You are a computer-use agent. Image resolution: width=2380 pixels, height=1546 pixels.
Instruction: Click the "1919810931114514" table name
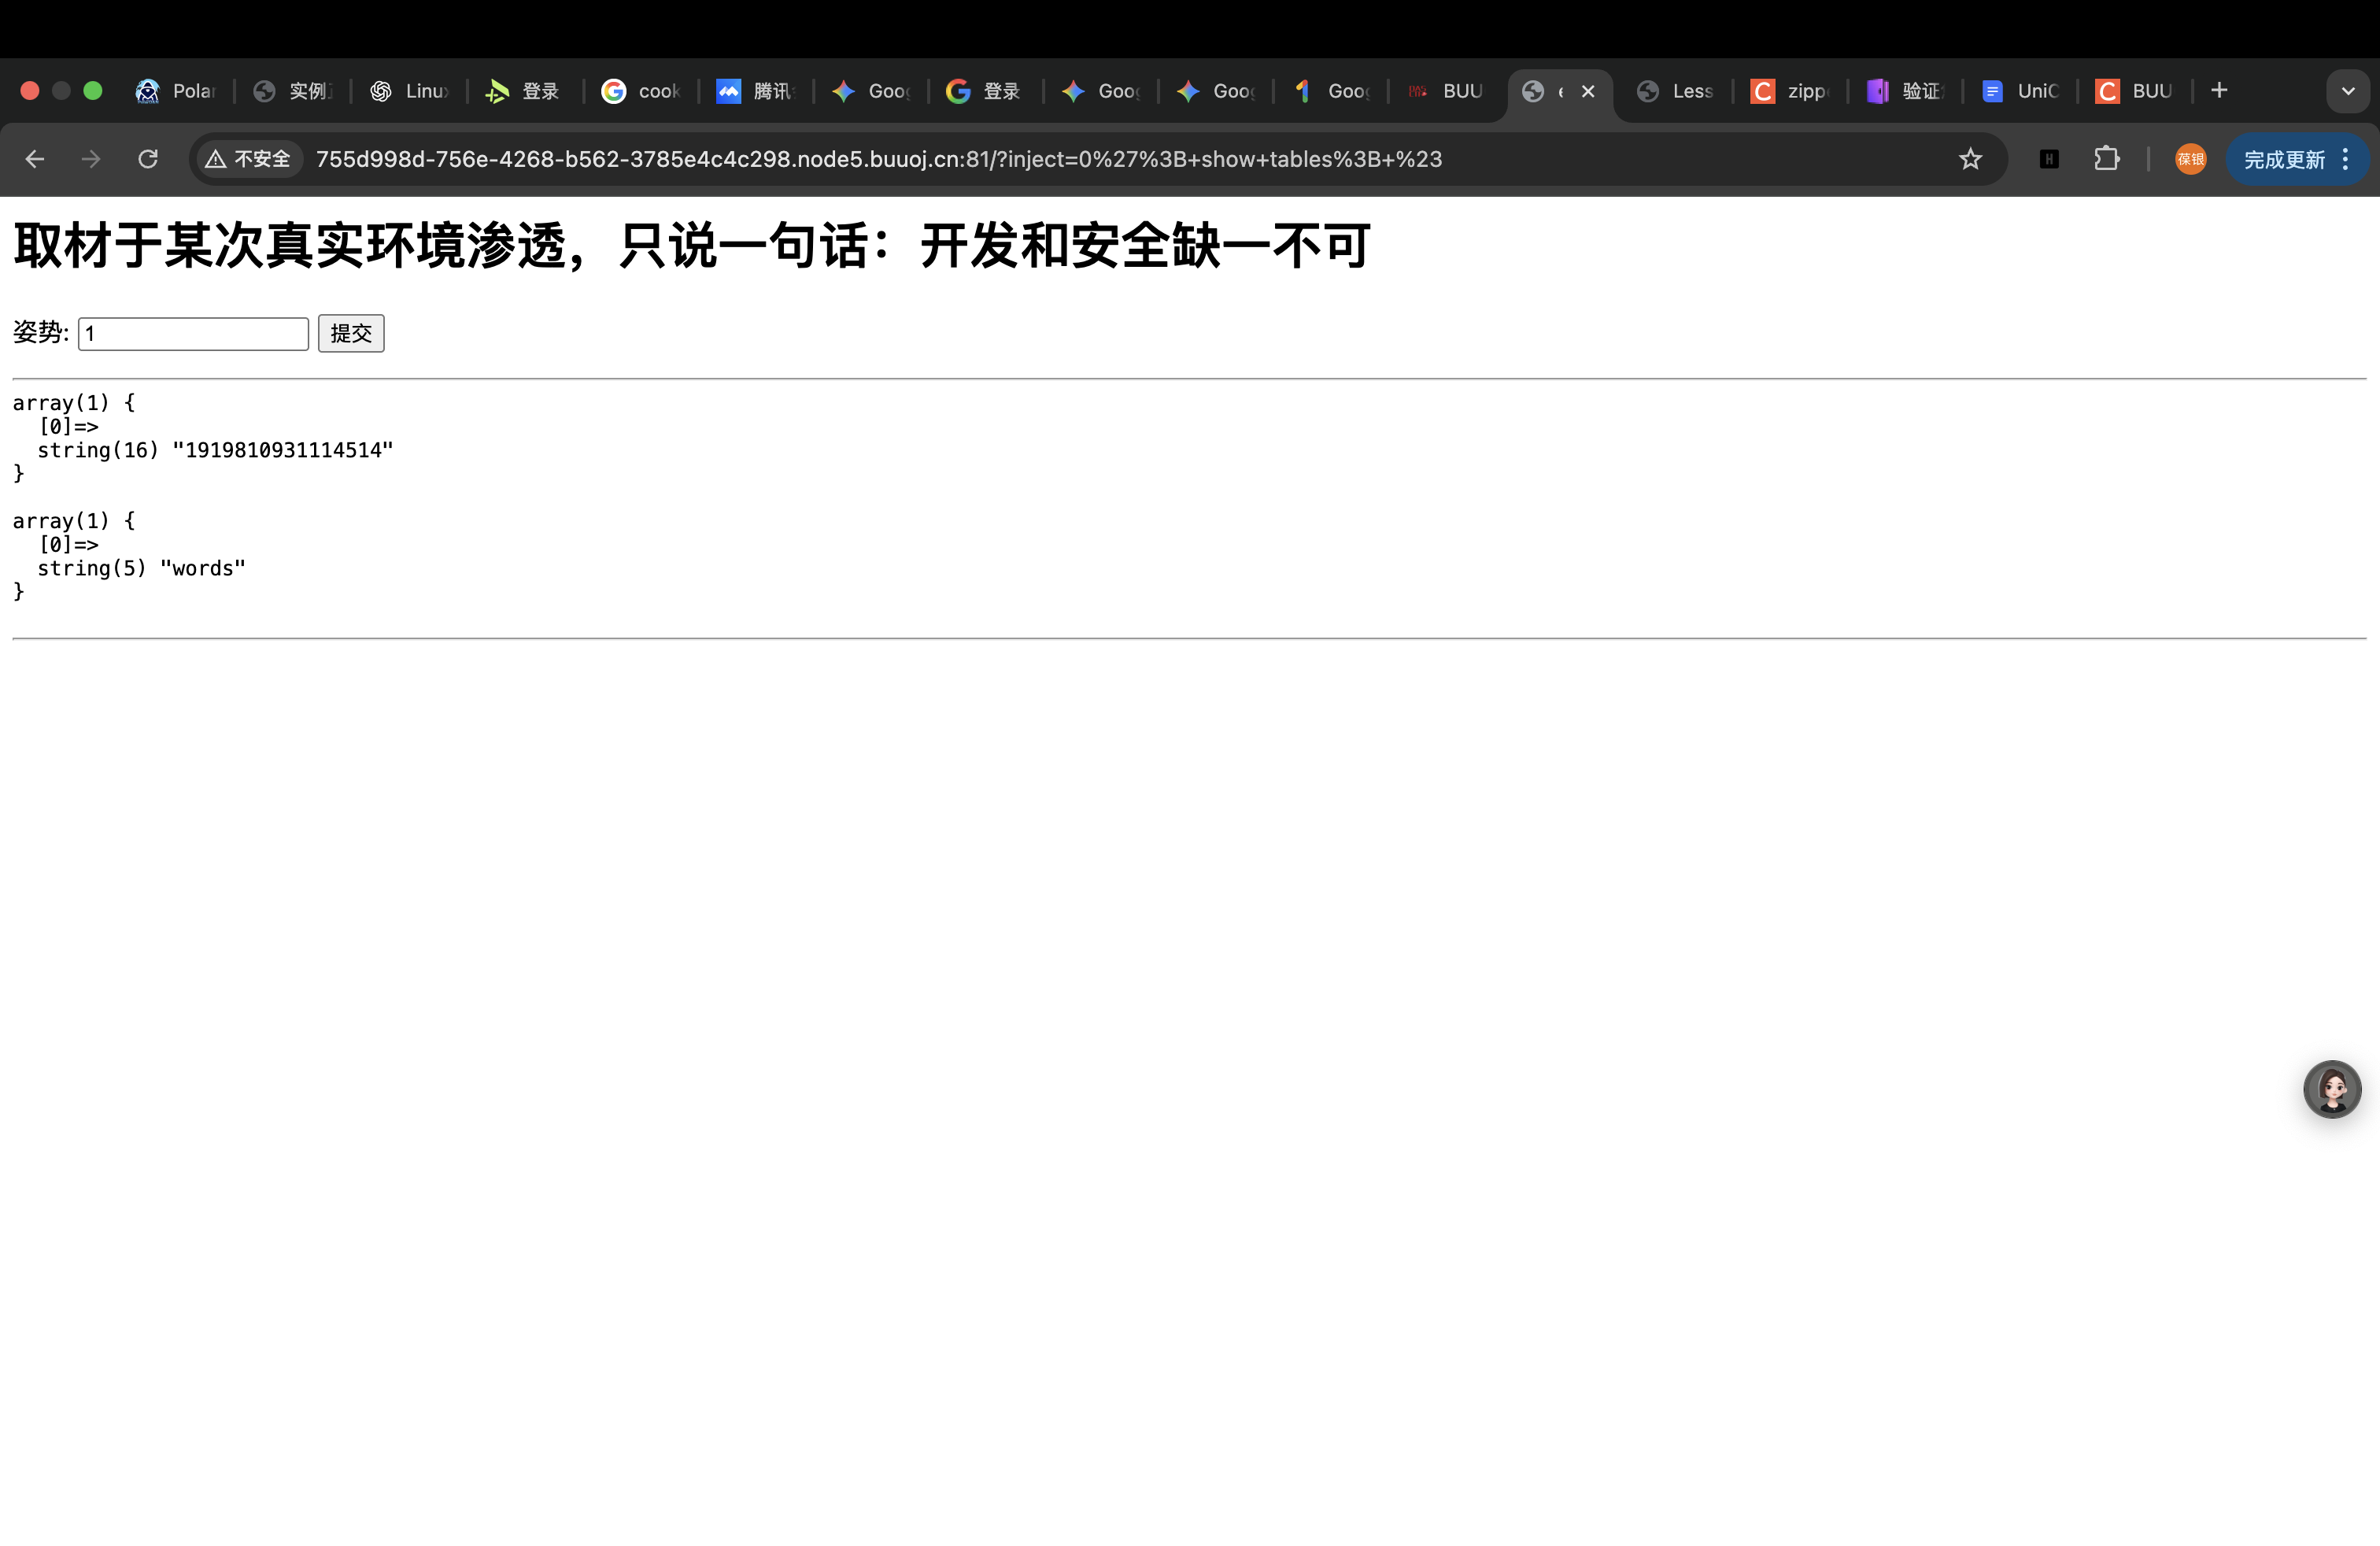(283, 450)
